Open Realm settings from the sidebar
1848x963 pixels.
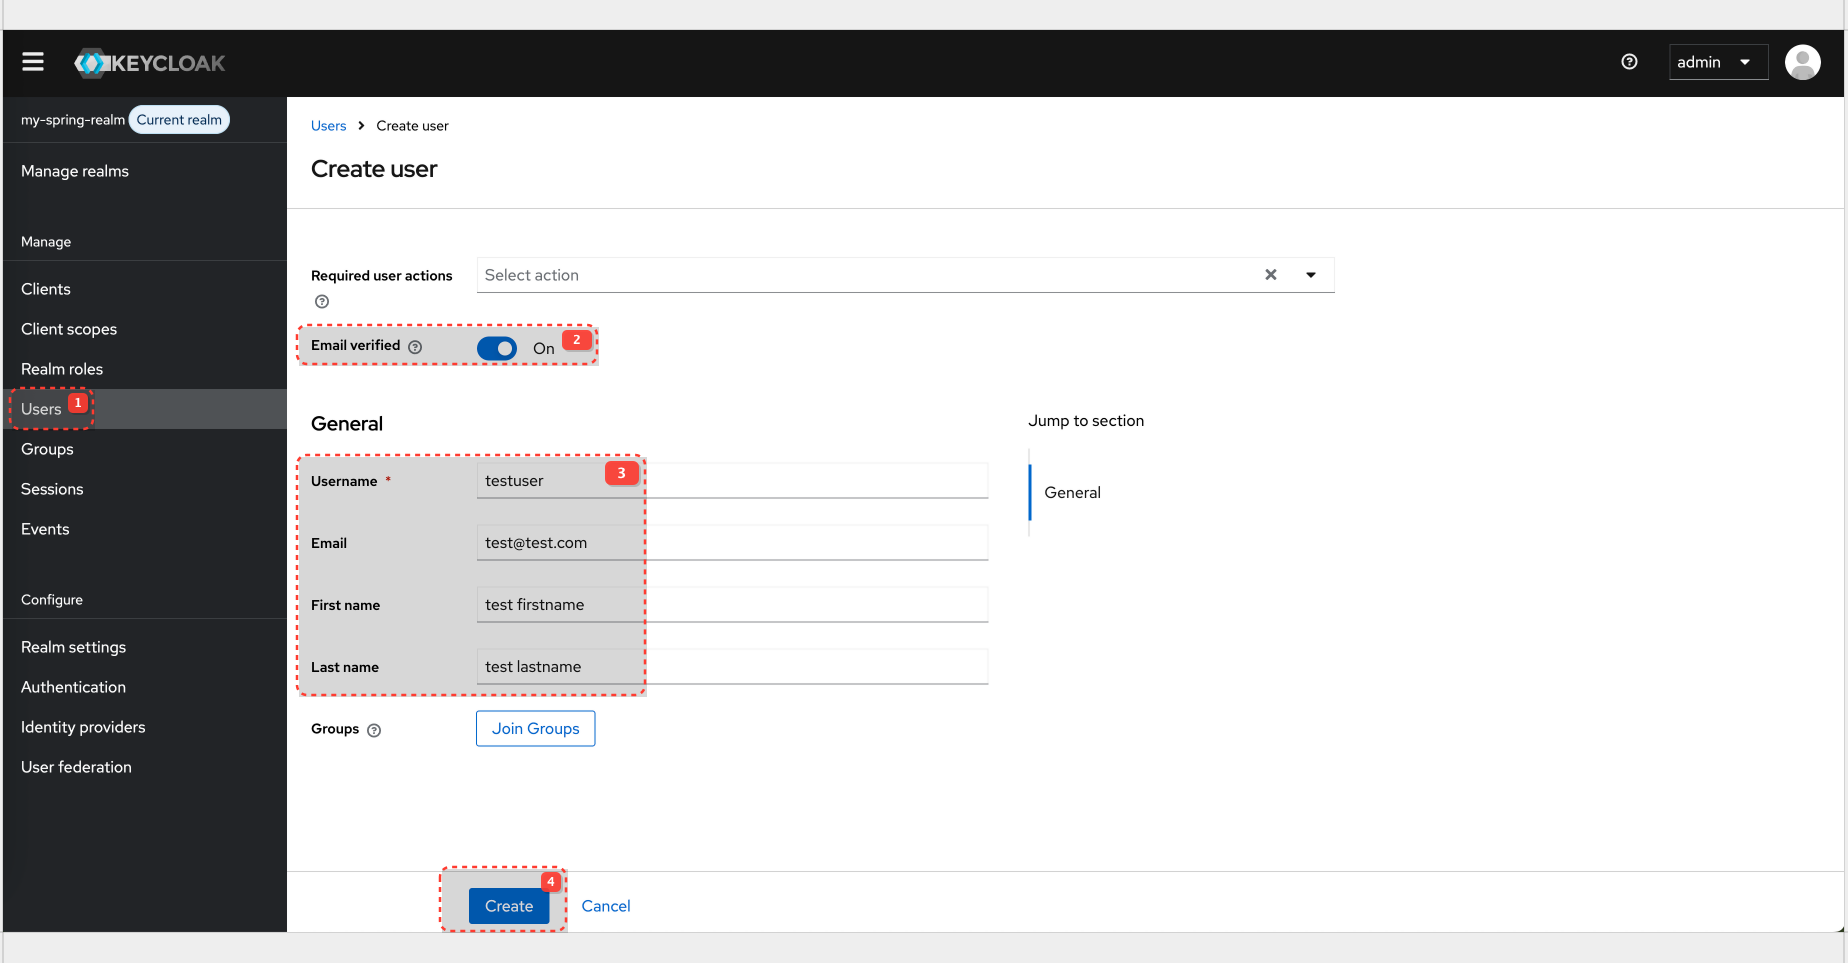(x=73, y=647)
